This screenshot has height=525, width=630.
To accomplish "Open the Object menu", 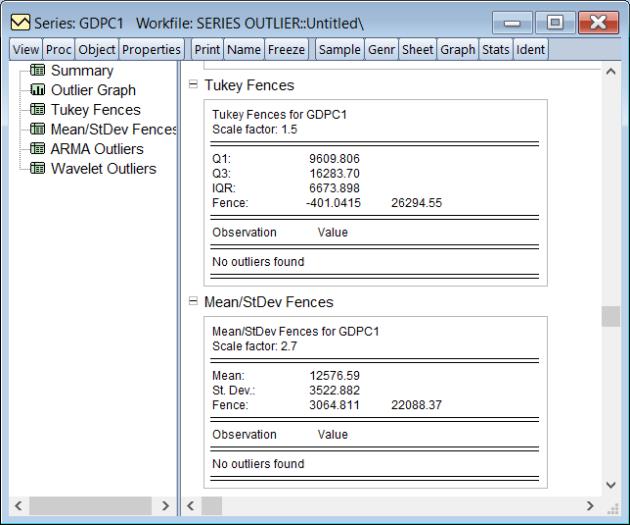I will pos(97,49).
